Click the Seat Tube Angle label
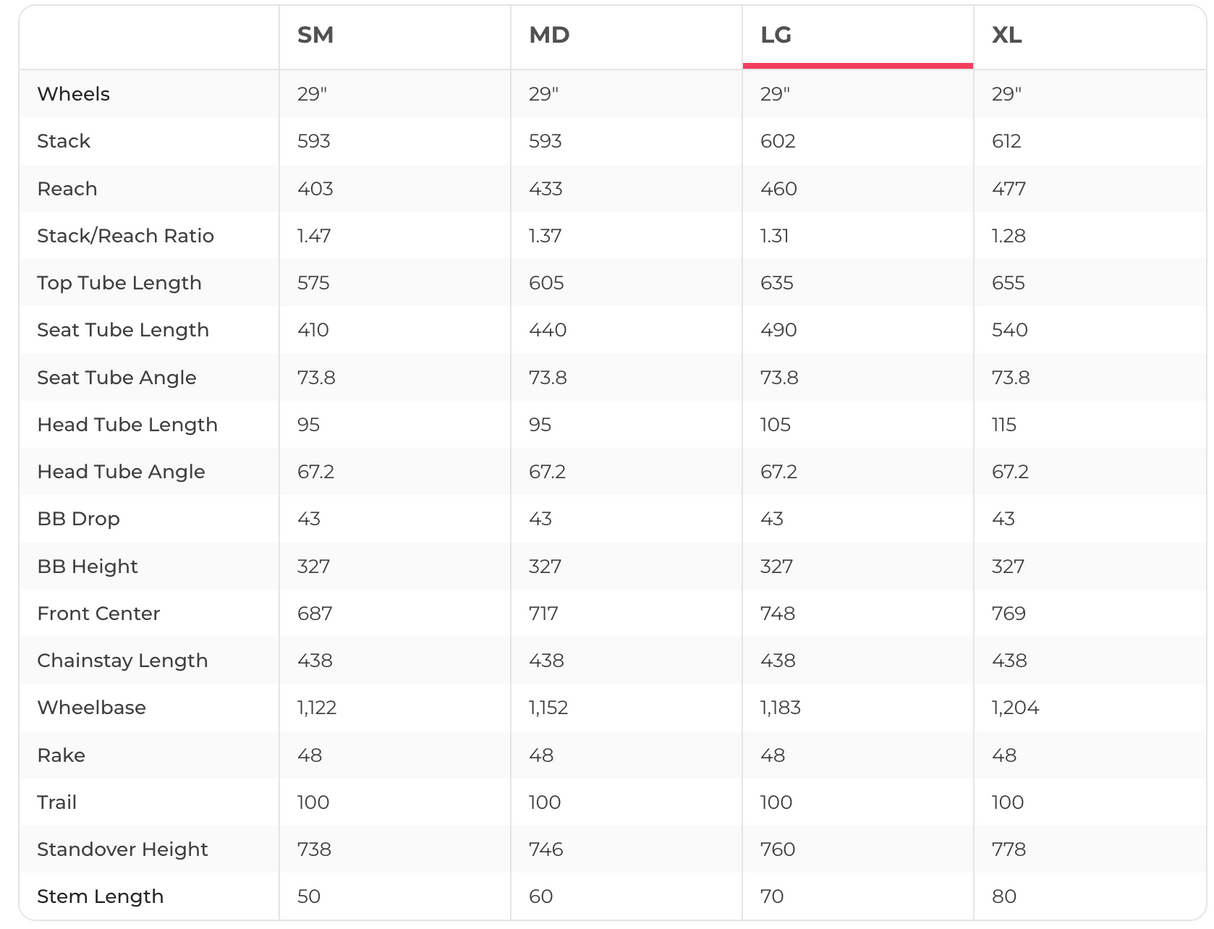The height and width of the screenshot is (929, 1214). point(116,378)
